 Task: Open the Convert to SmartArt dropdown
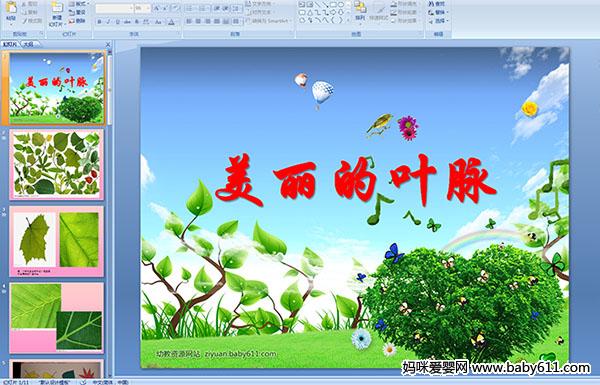[x=269, y=21]
